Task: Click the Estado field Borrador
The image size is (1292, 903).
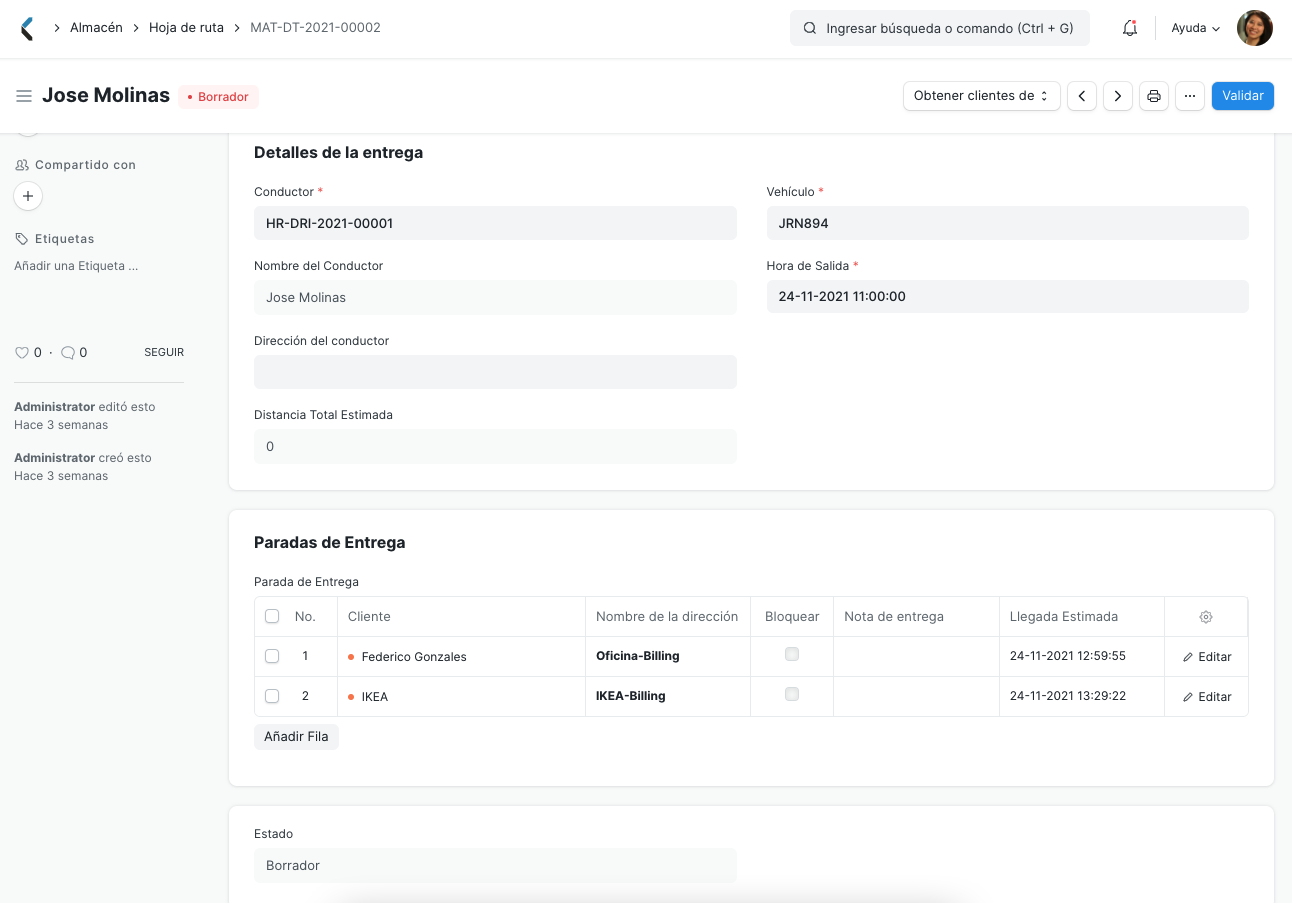Action: [x=495, y=866]
